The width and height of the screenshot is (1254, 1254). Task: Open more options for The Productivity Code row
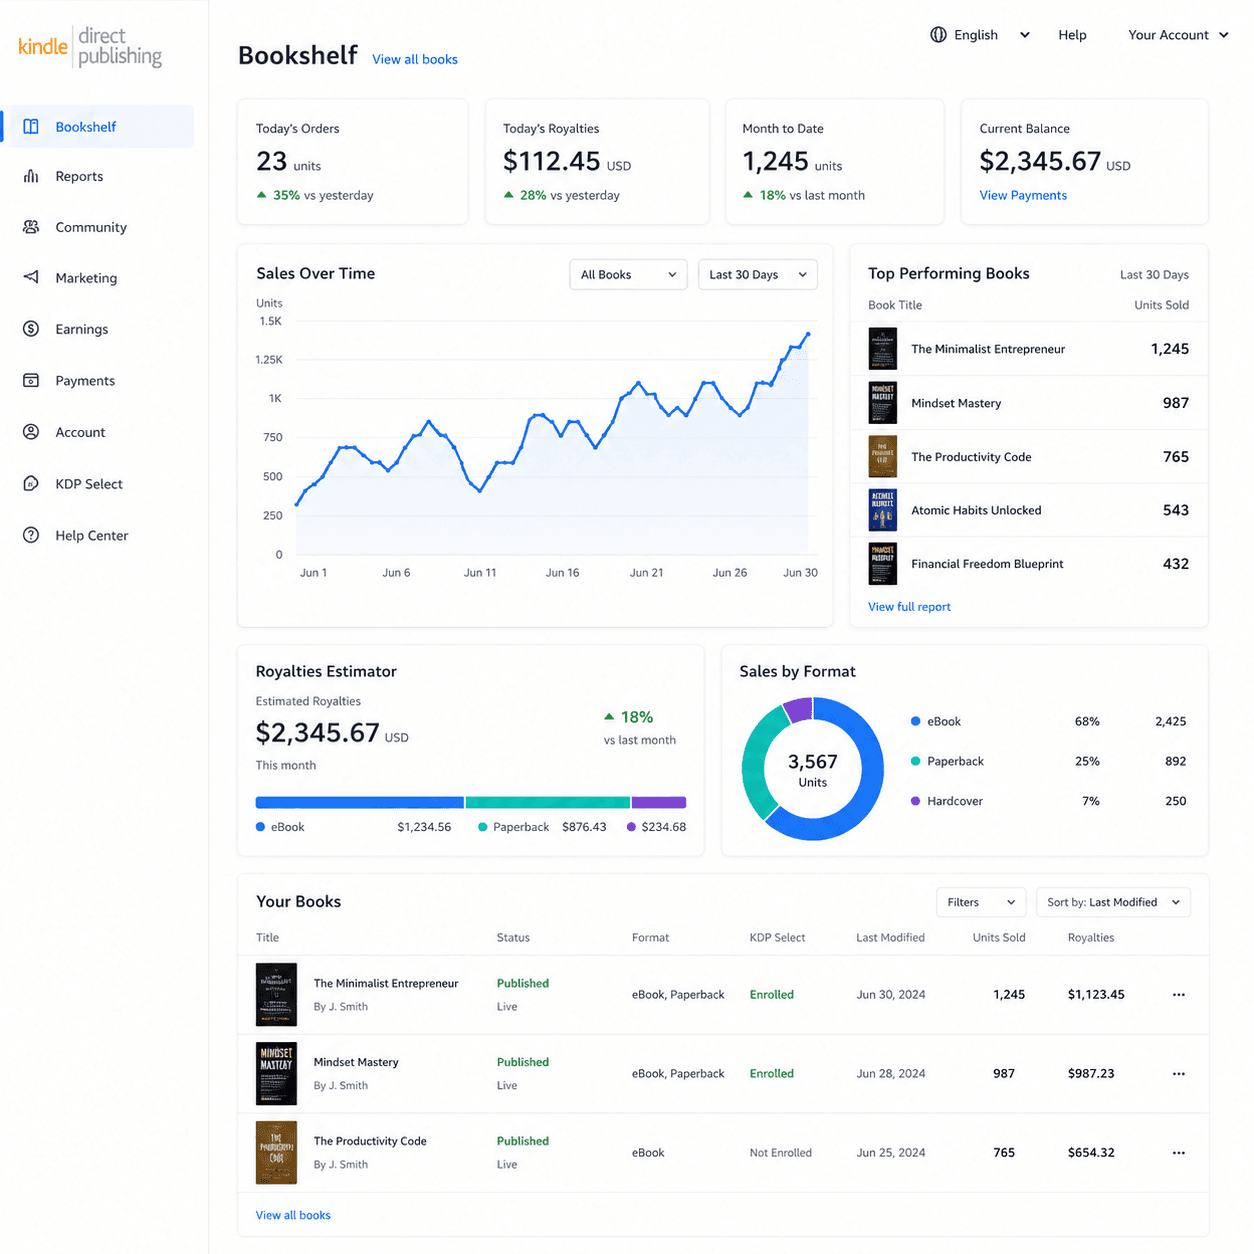(x=1179, y=1153)
